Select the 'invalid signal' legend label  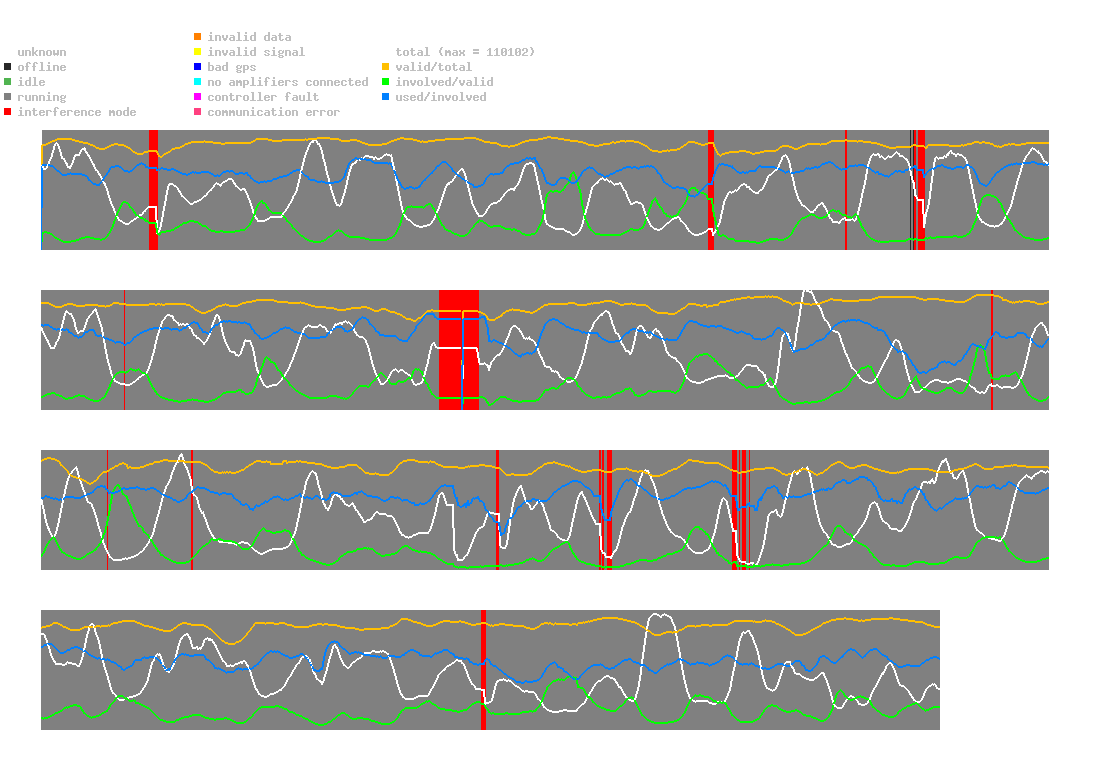[x=256, y=52]
